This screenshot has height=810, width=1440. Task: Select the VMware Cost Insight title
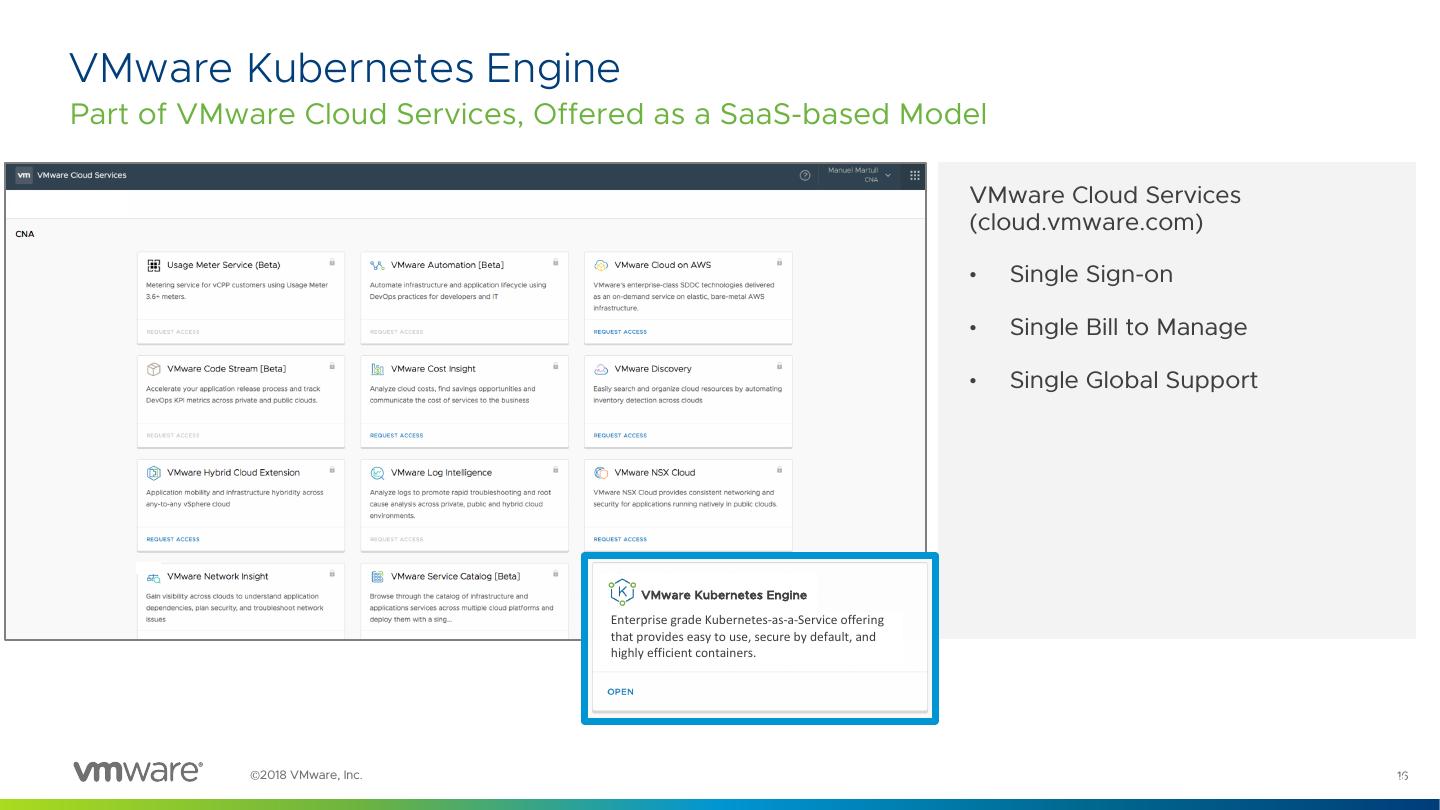click(x=433, y=369)
